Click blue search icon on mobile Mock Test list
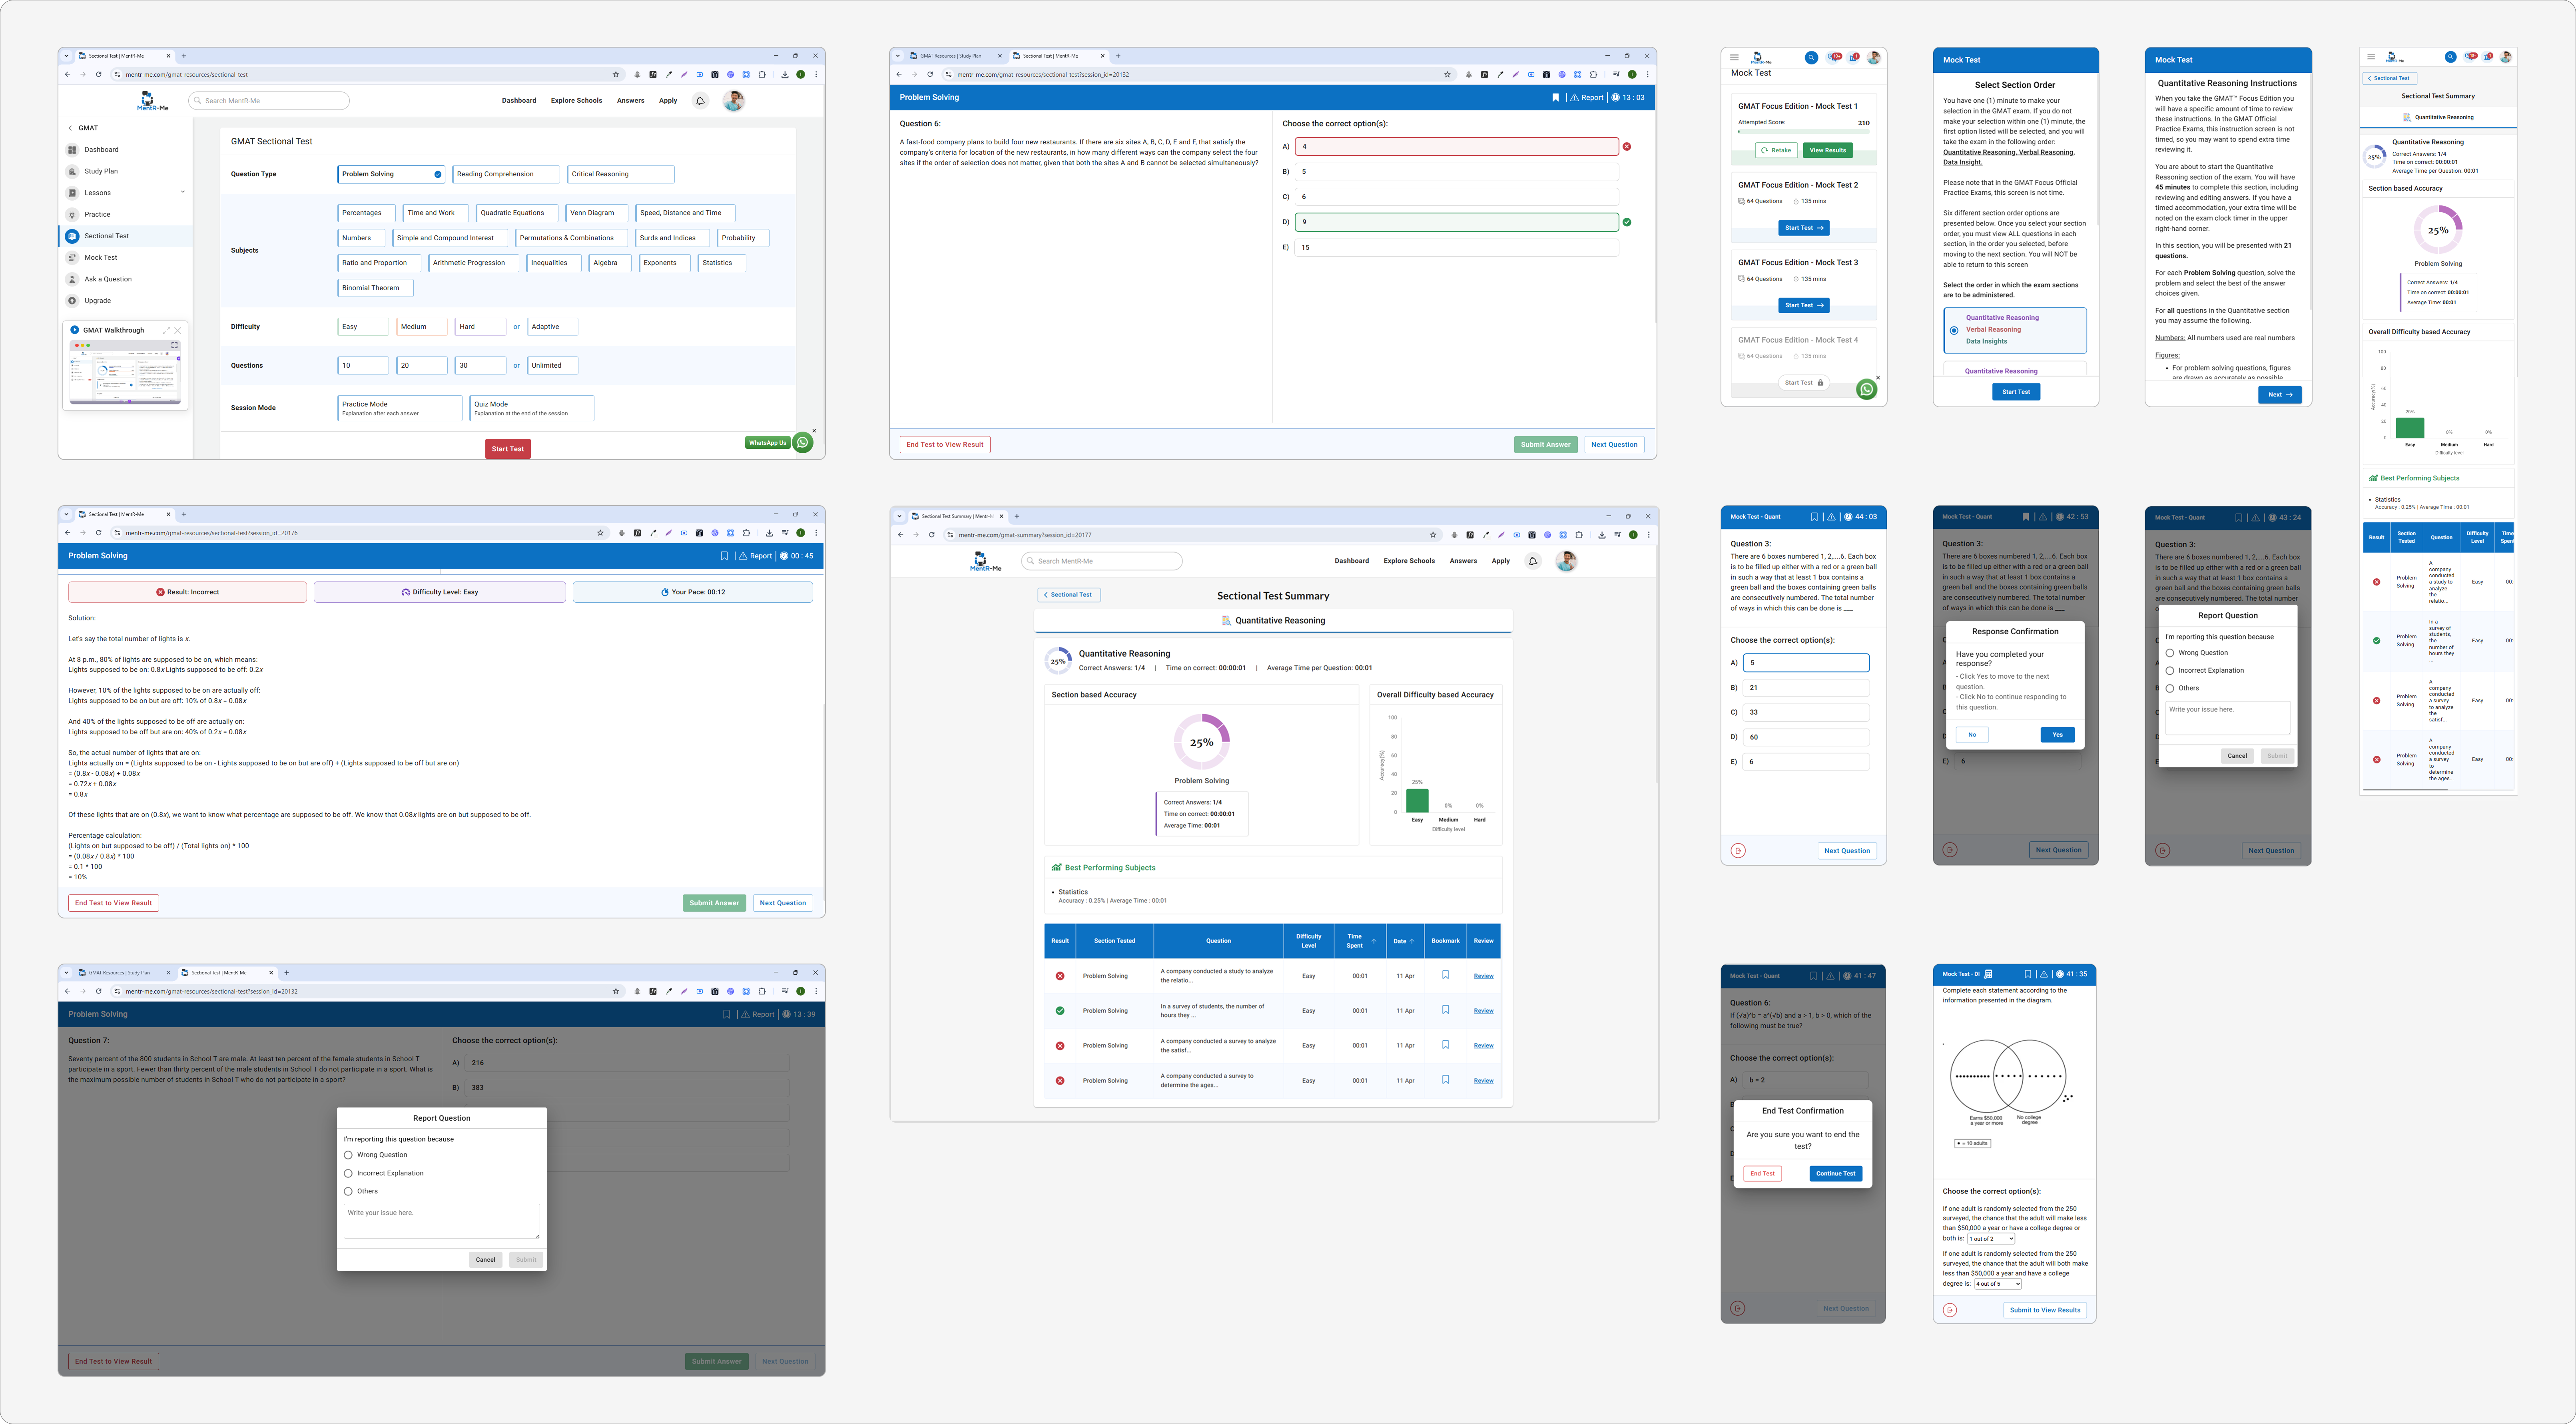This screenshot has width=2576, height=1424. (1811, 57)
